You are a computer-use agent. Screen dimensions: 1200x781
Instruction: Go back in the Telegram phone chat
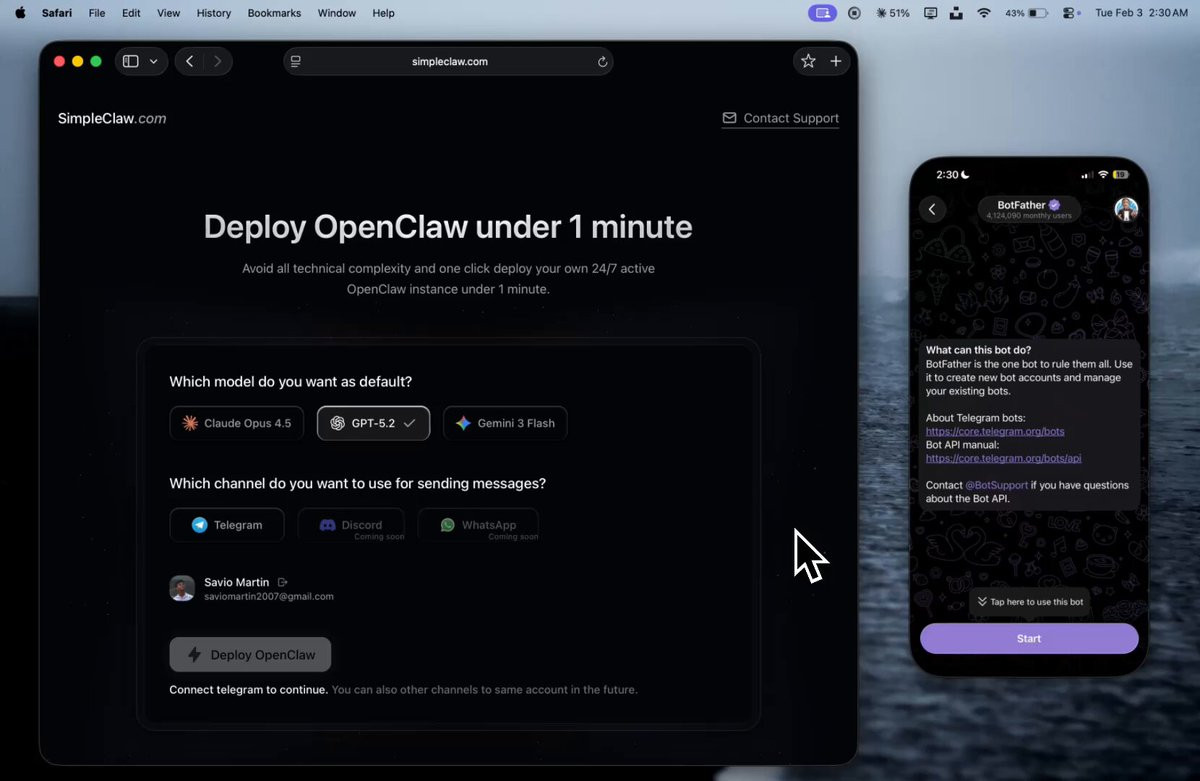(932, 209)
